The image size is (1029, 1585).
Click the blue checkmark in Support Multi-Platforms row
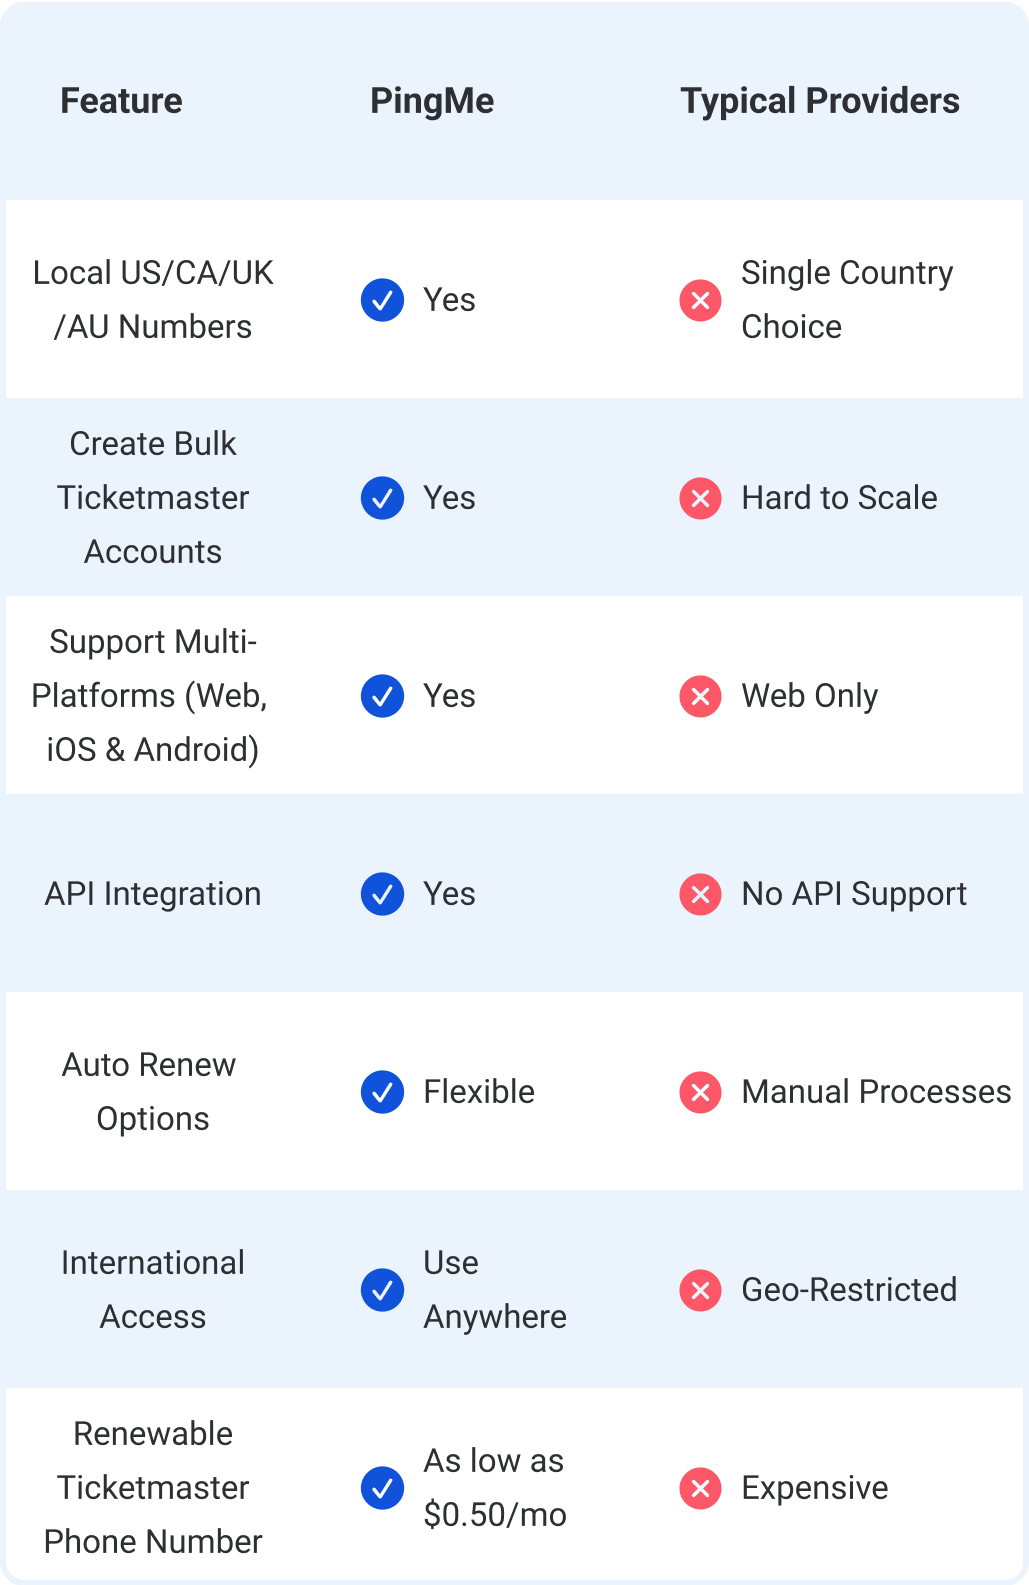[382, 696]
